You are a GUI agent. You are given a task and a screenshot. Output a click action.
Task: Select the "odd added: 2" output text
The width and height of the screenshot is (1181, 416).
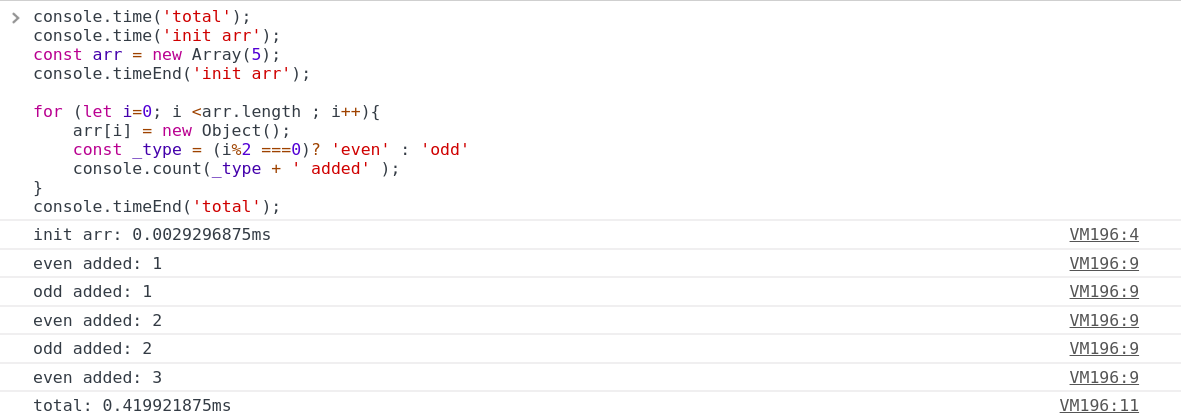[x=92, y=349]
